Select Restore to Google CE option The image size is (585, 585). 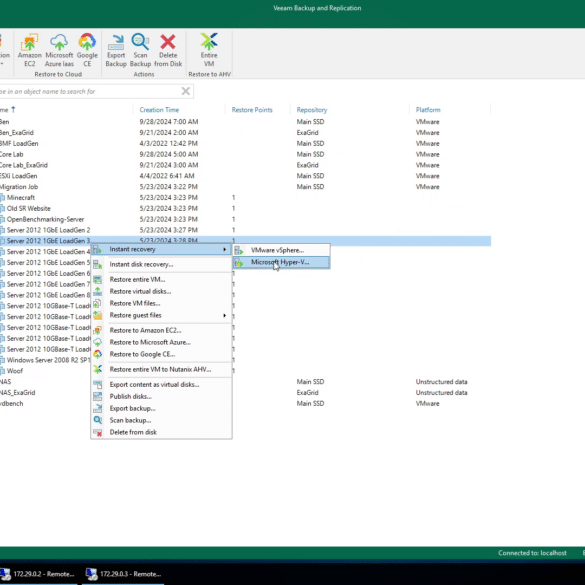pyautogui.click(x=161, y=354)
